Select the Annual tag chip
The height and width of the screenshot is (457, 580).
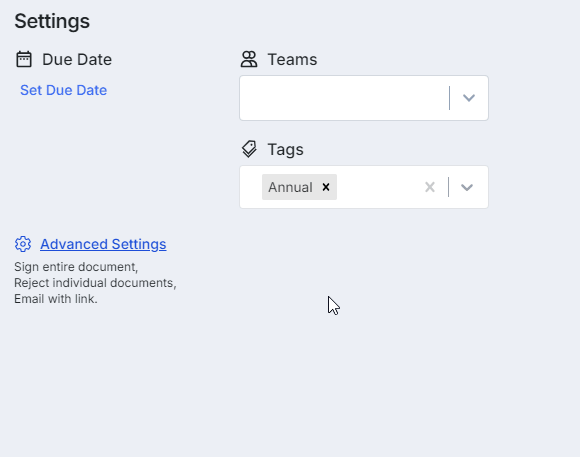[x=291, y=187]
